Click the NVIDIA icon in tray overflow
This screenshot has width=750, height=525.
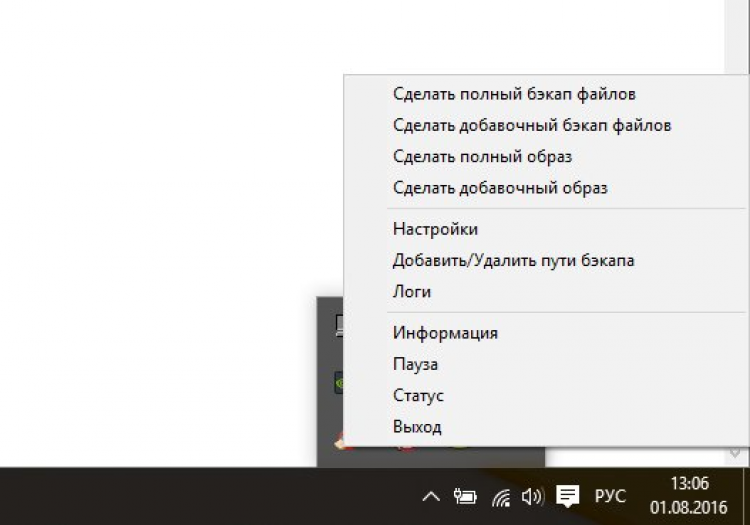[338, 381]
